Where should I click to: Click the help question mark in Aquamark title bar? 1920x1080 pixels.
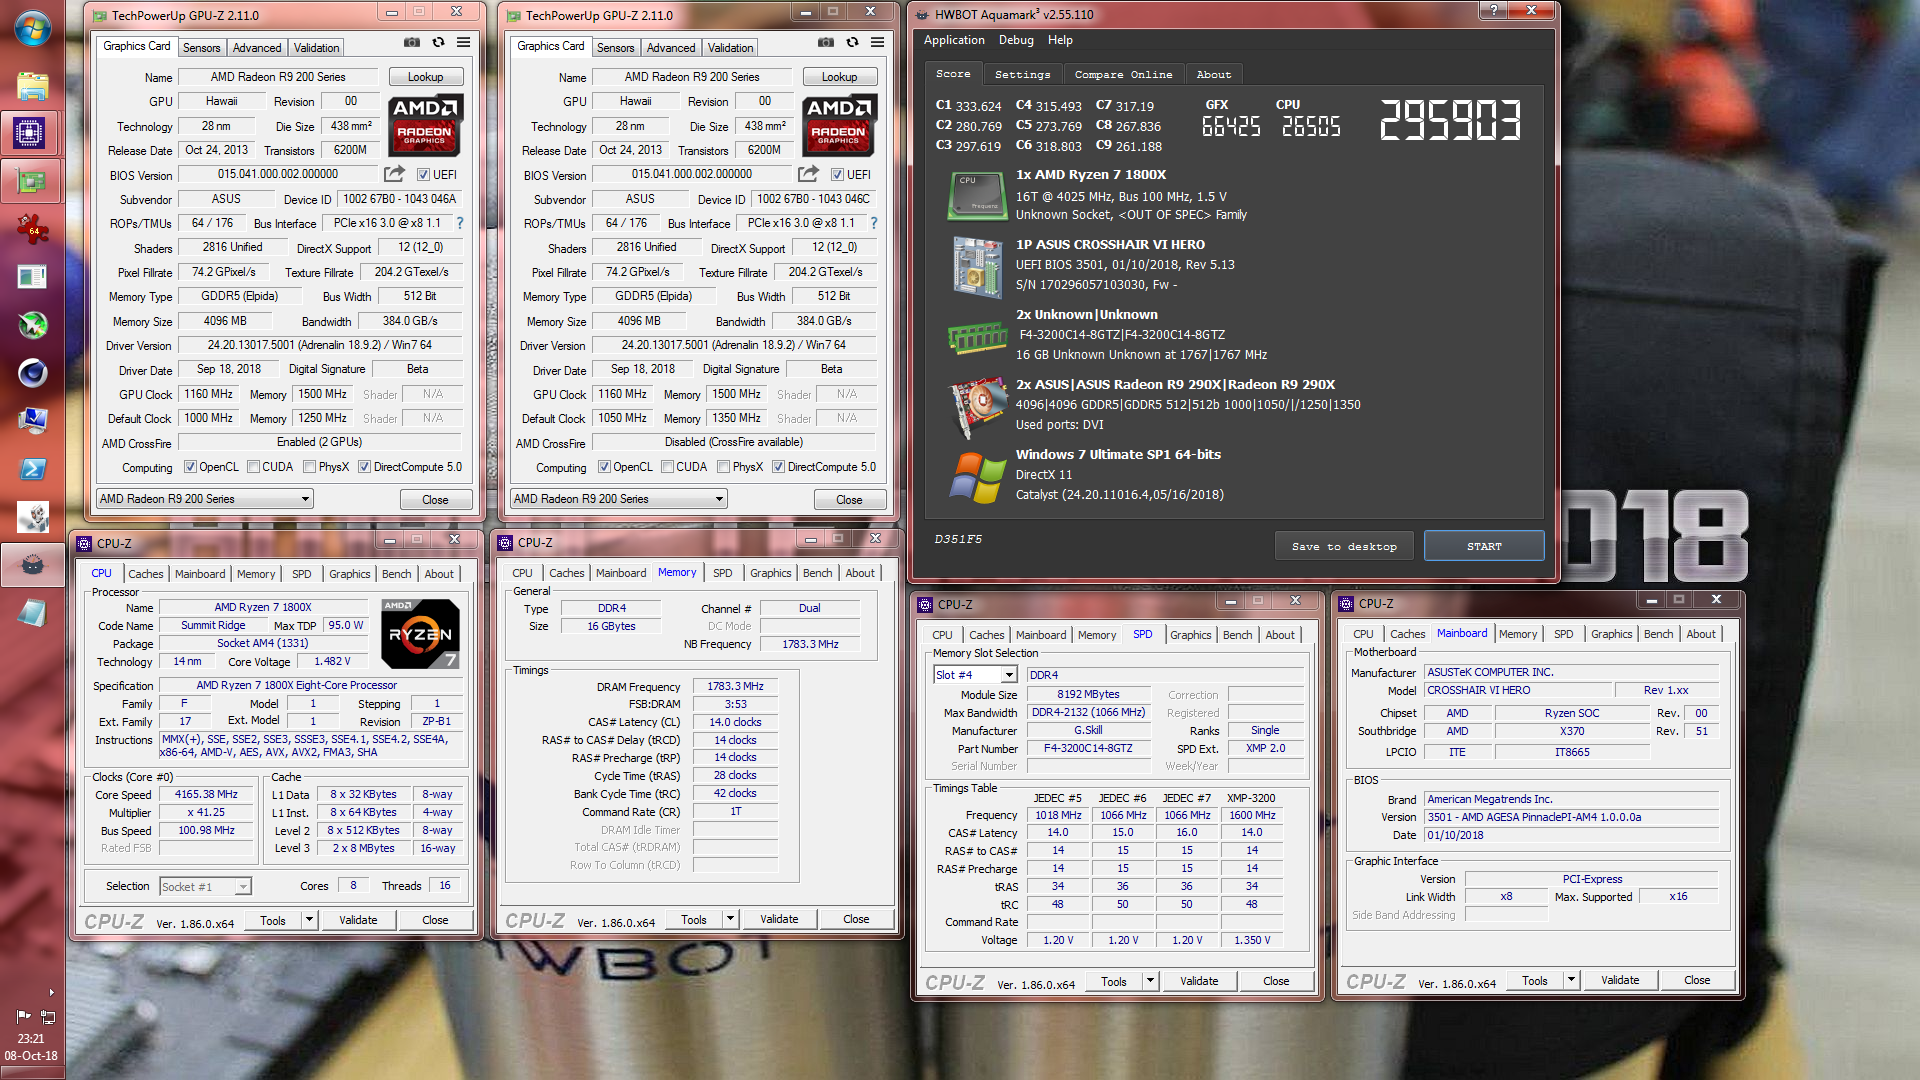(x=1493, y=10)
